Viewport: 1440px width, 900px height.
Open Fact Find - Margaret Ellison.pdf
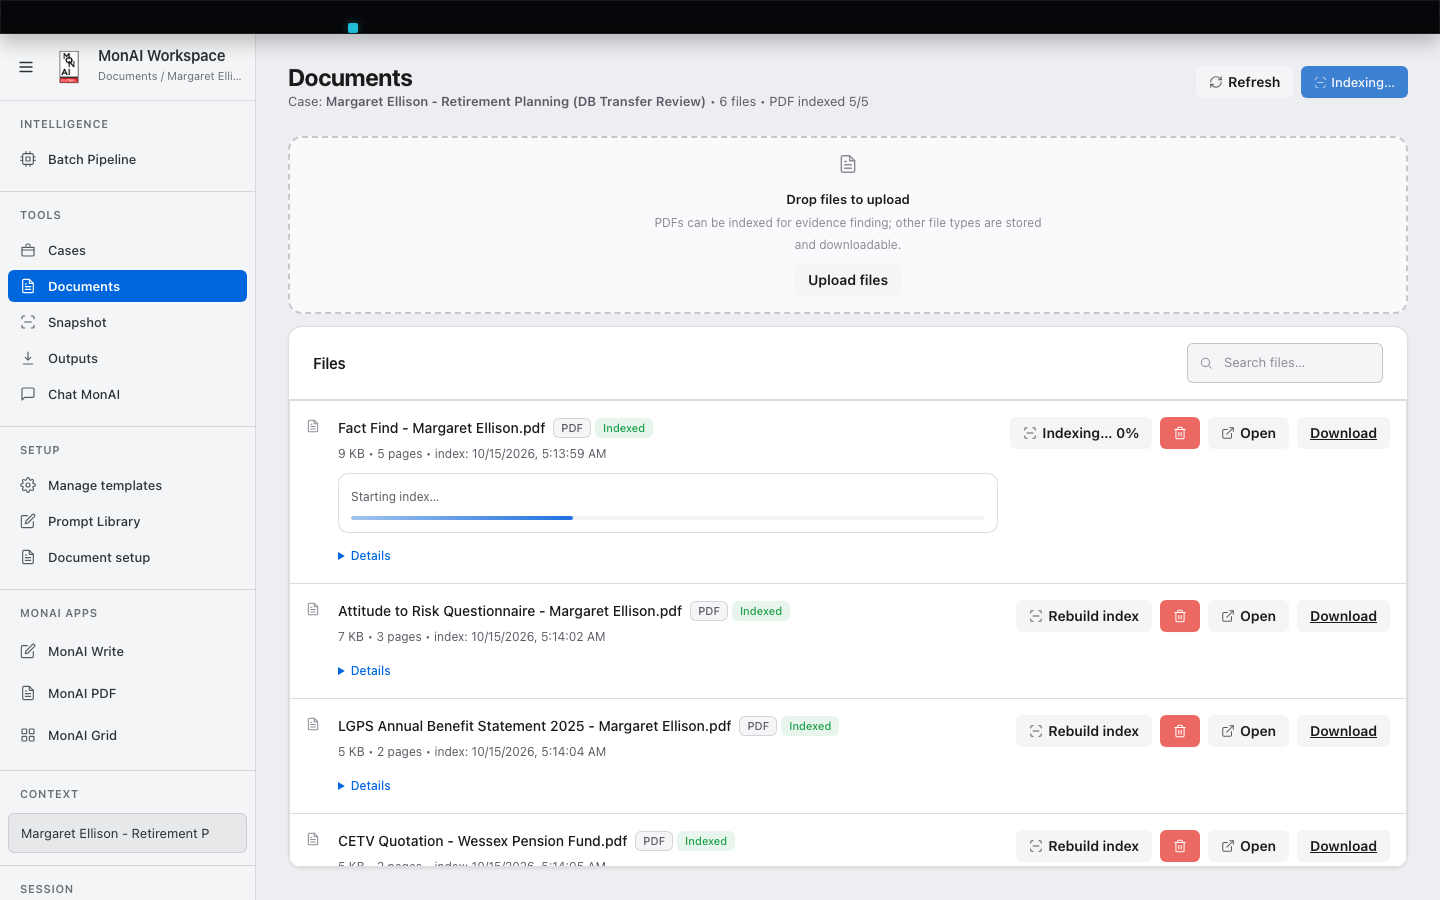1248,433
